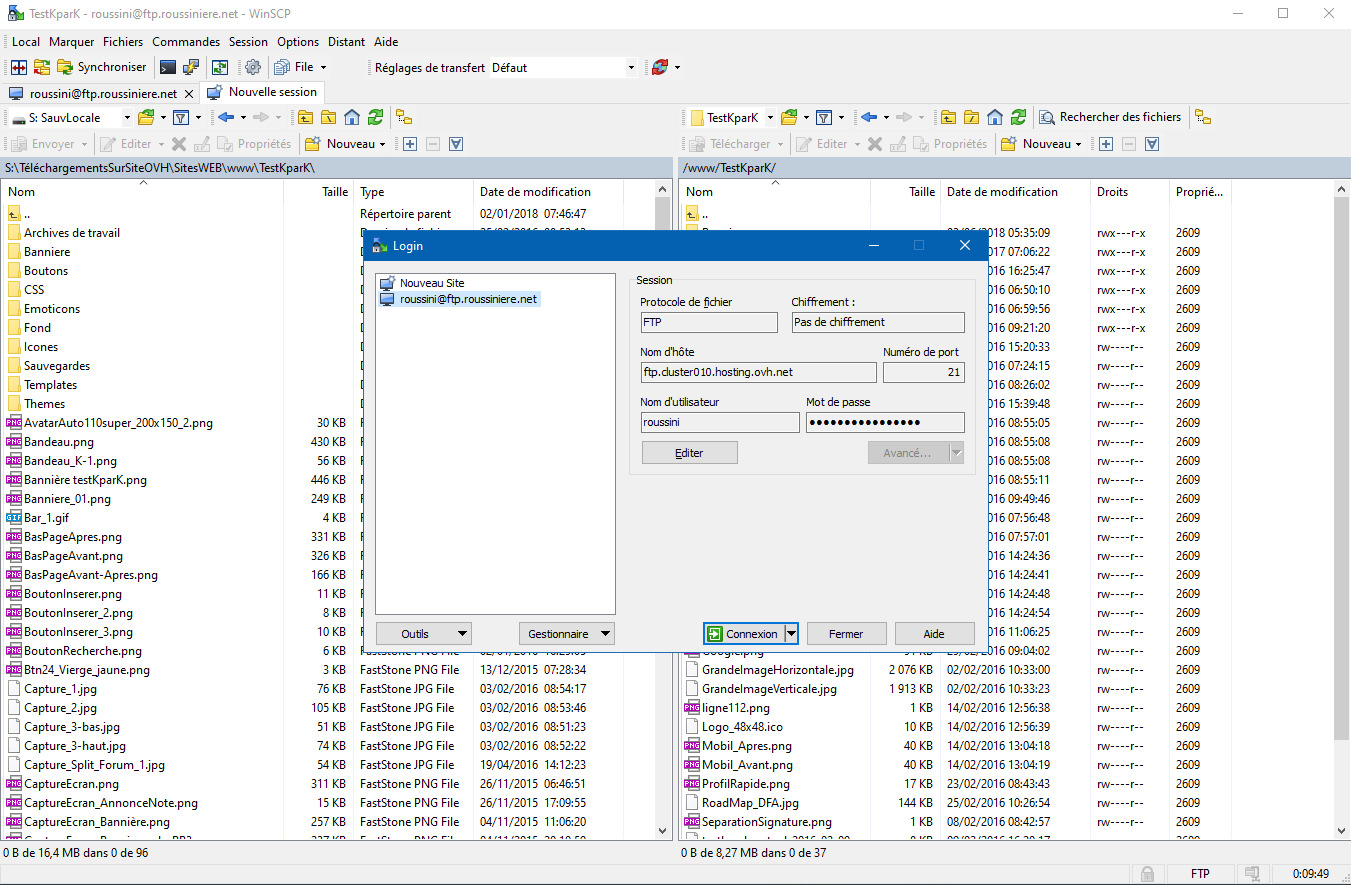Open the Fichiers menu
The image size is (1351, 885).
pos(123,42)
